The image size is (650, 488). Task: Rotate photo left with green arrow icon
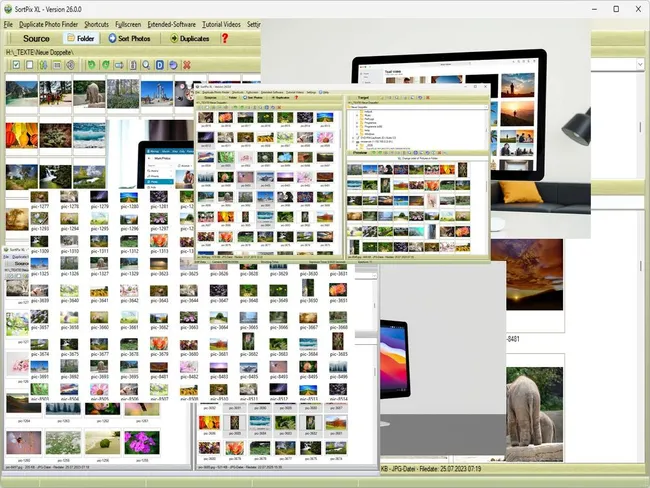(91, 65)
